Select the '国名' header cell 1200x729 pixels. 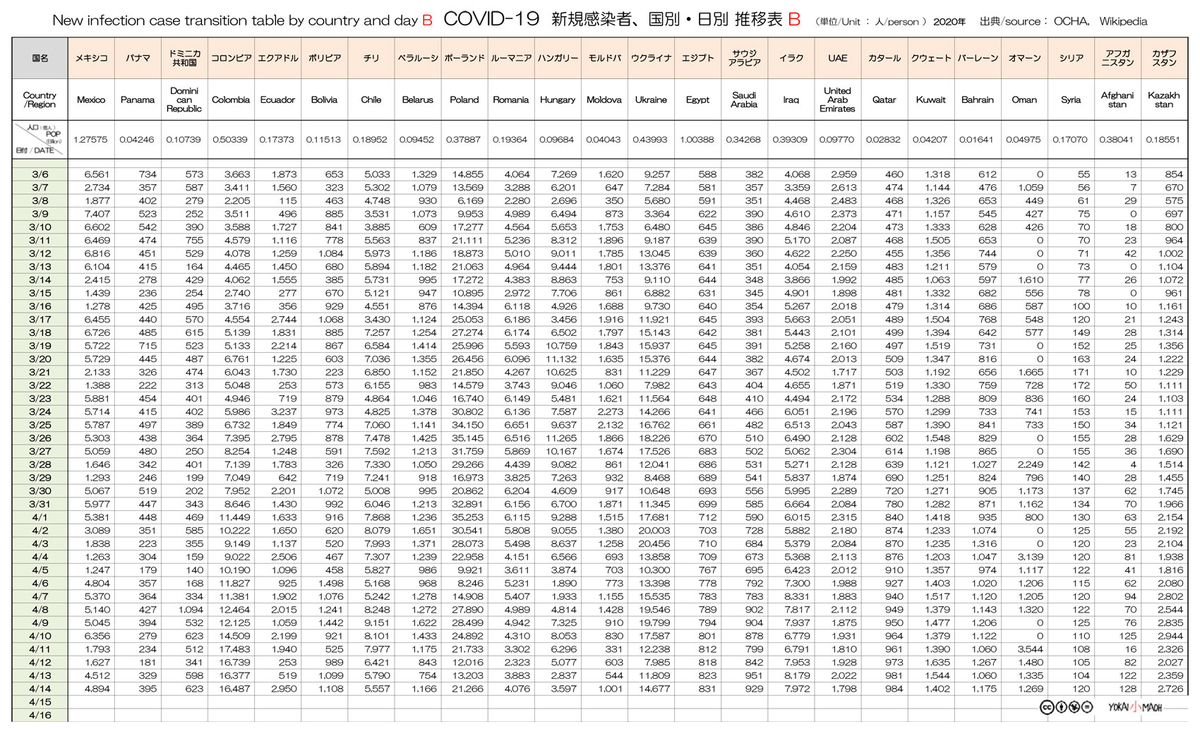[39, 59]
